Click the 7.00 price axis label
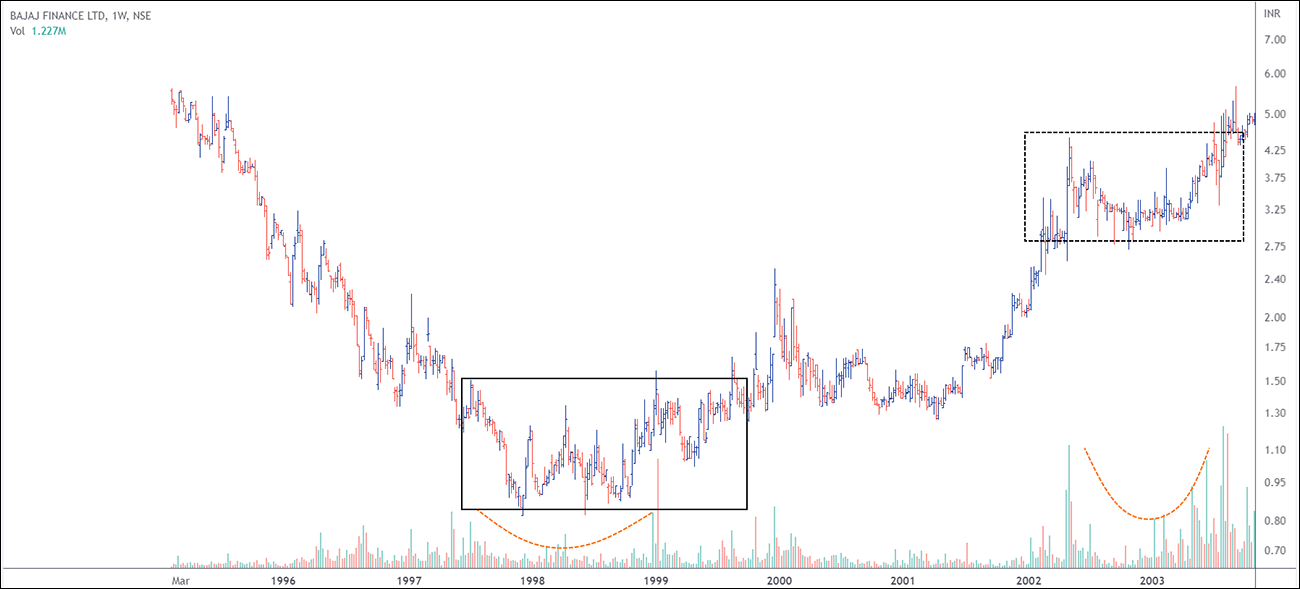 (1274, 40)
